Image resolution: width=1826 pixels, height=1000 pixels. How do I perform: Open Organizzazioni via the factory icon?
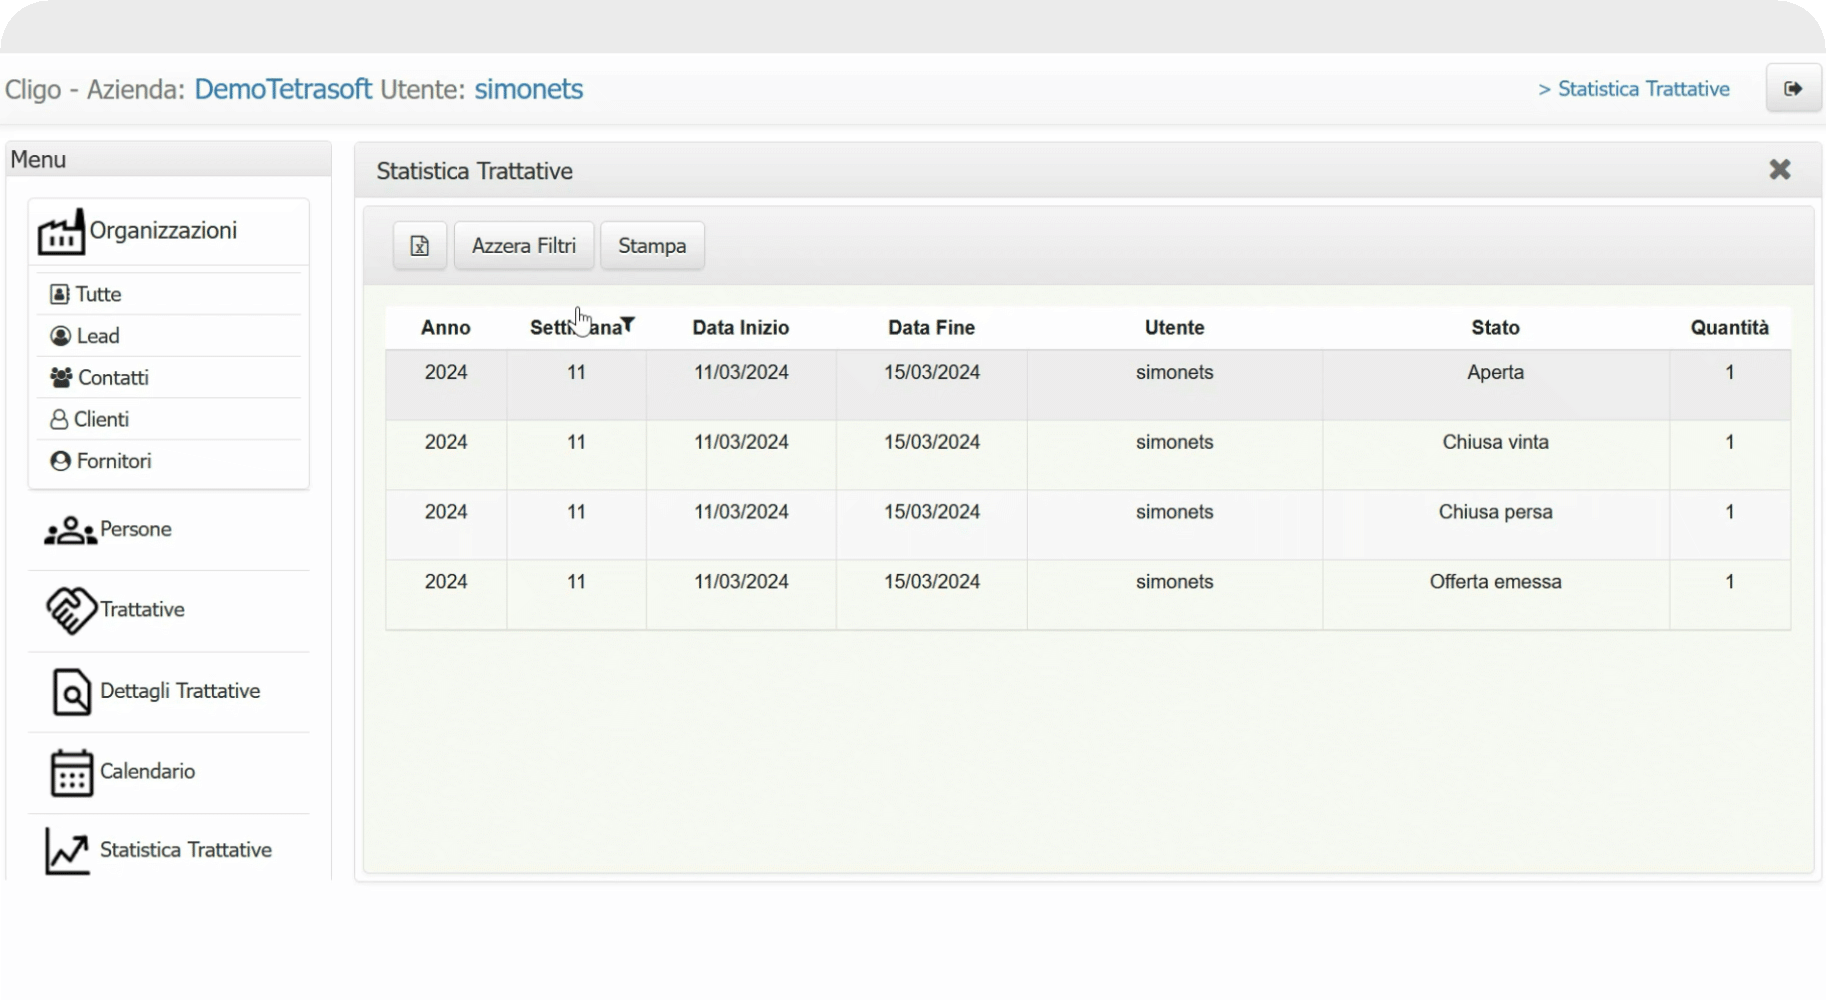tap(61, 233)
